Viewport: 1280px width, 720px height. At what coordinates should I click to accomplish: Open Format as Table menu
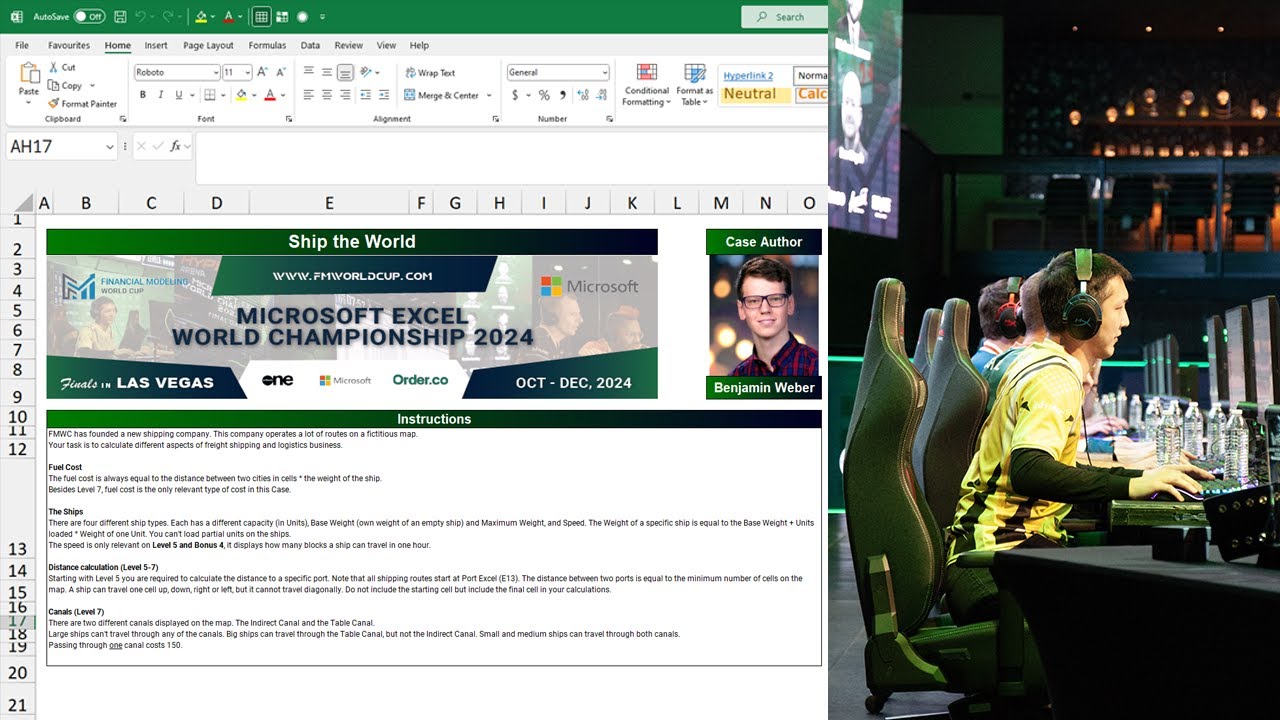694,85
